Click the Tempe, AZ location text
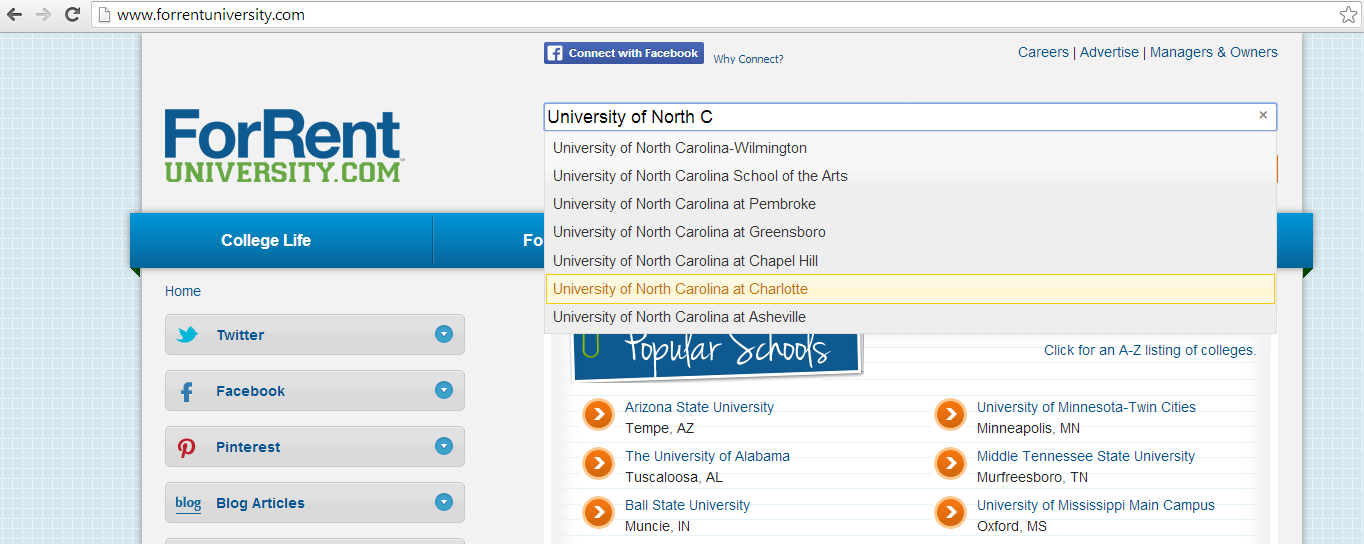 [x=659, y=428]
